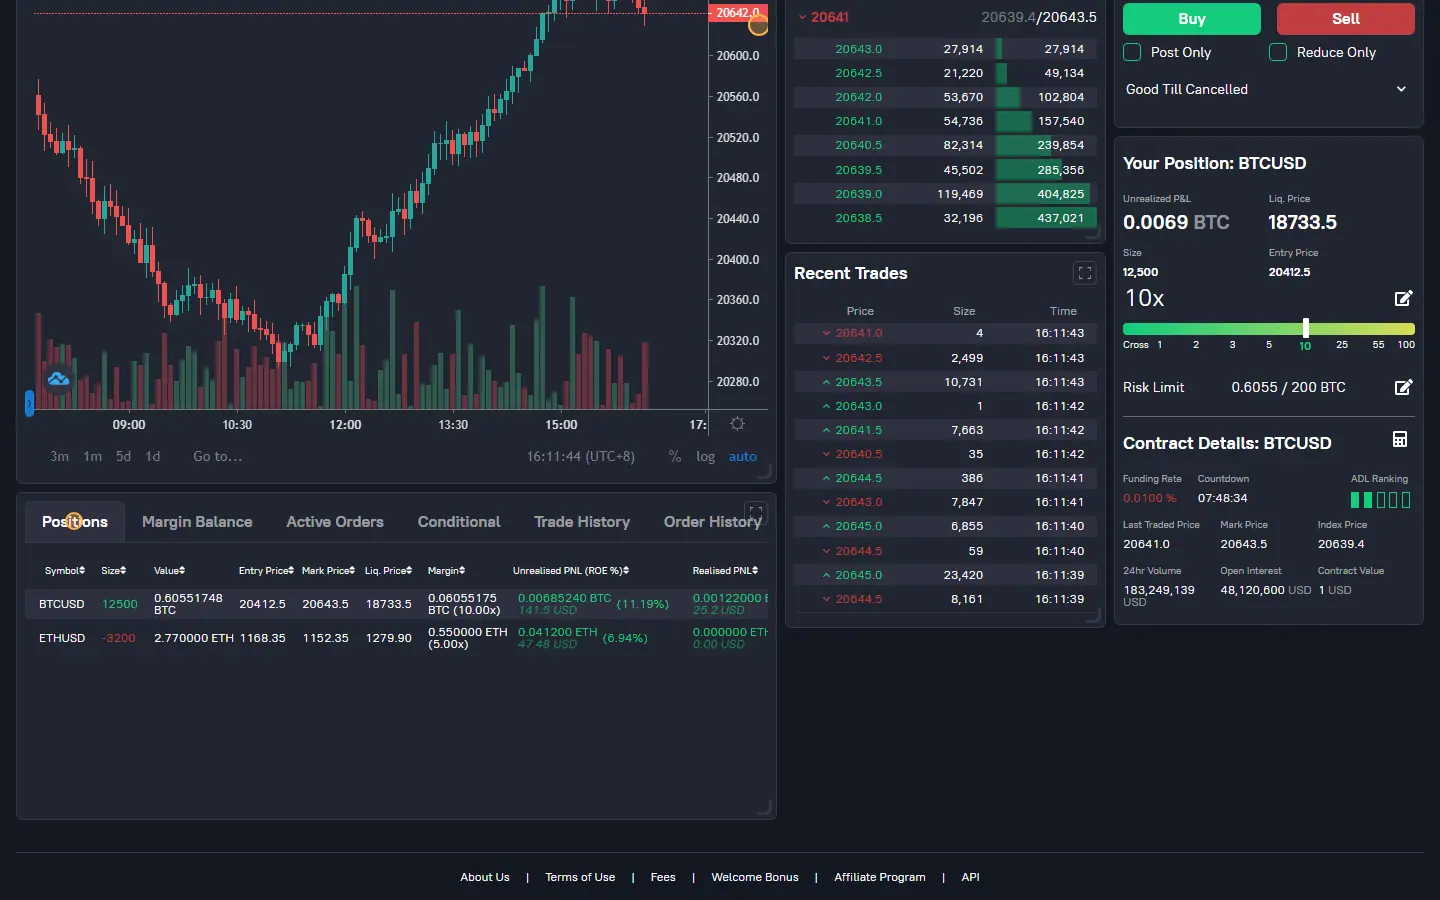Sort positions by Realised PNL

pyautogui.click(x=725, y=571)
